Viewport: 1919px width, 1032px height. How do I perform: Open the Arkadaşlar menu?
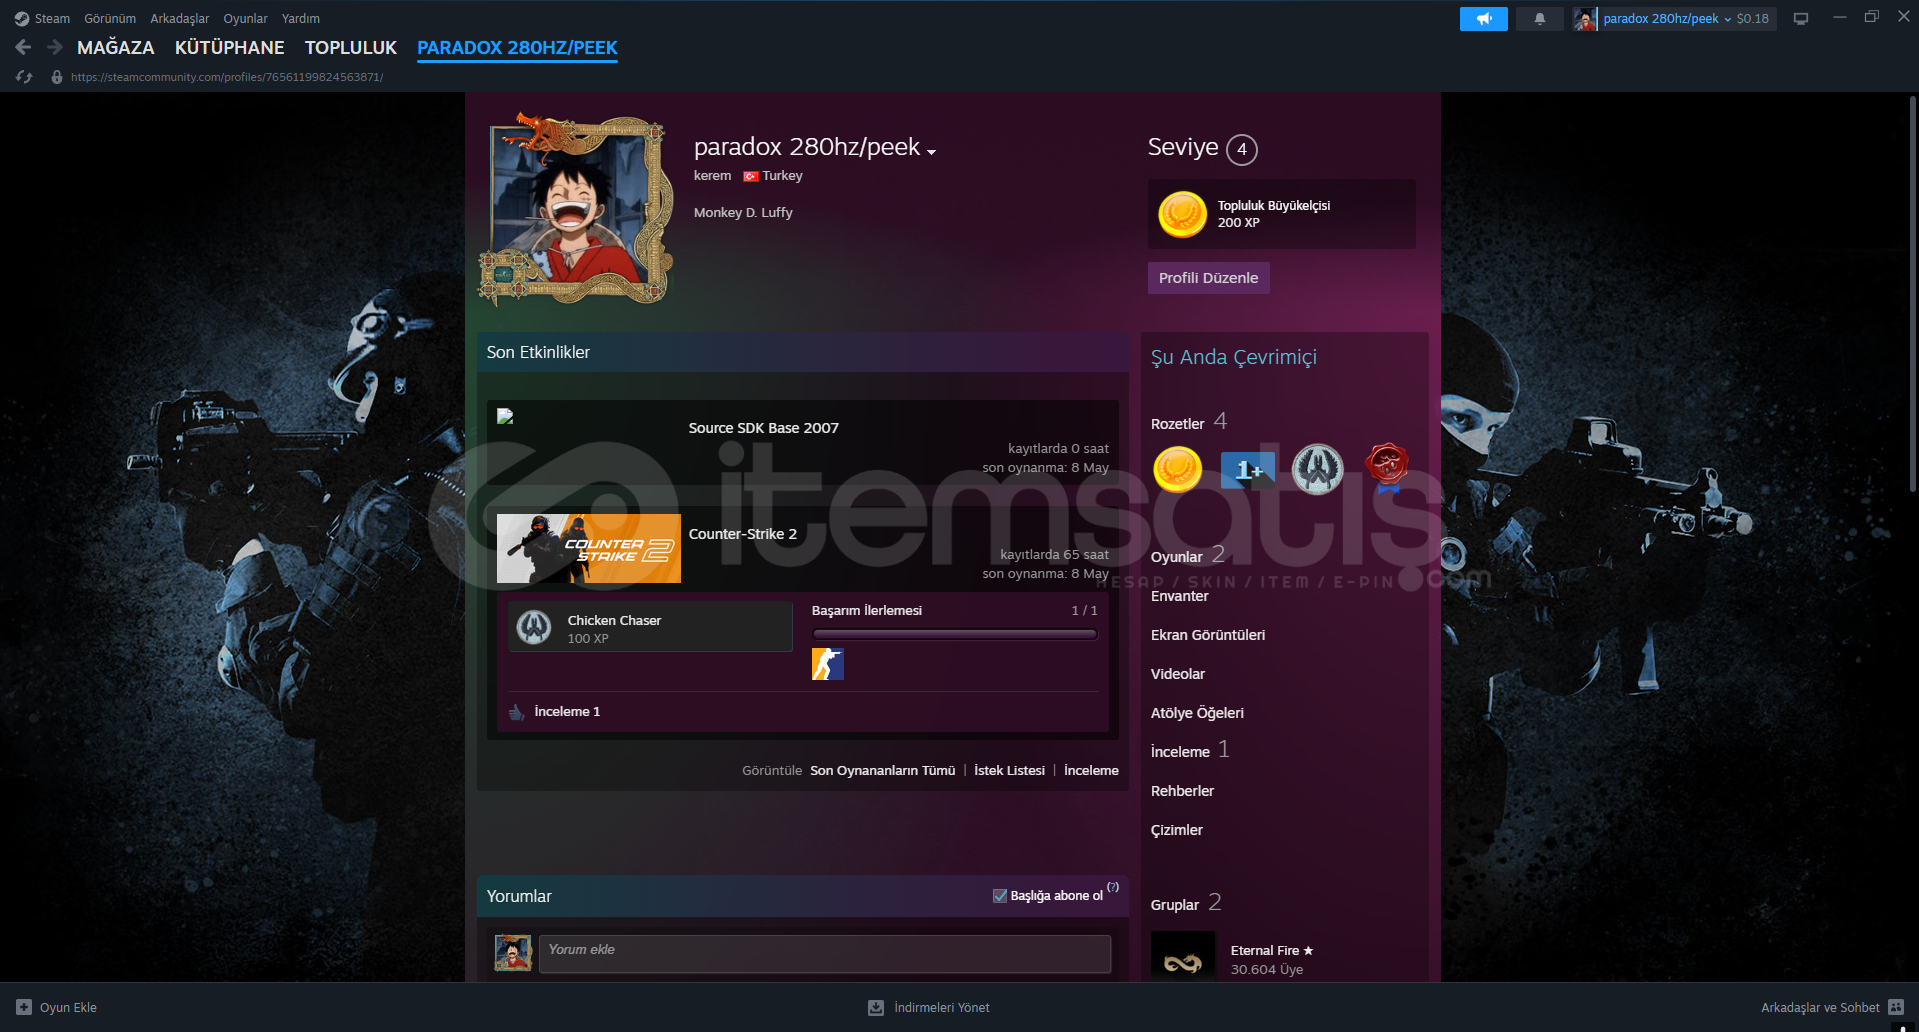coord(180,18)
